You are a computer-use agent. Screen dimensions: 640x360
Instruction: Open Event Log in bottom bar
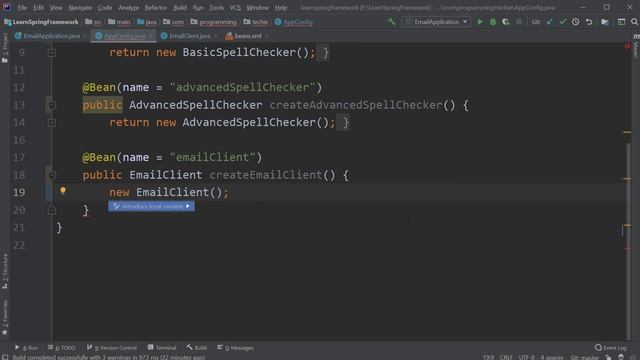click(x=611, y=348)
